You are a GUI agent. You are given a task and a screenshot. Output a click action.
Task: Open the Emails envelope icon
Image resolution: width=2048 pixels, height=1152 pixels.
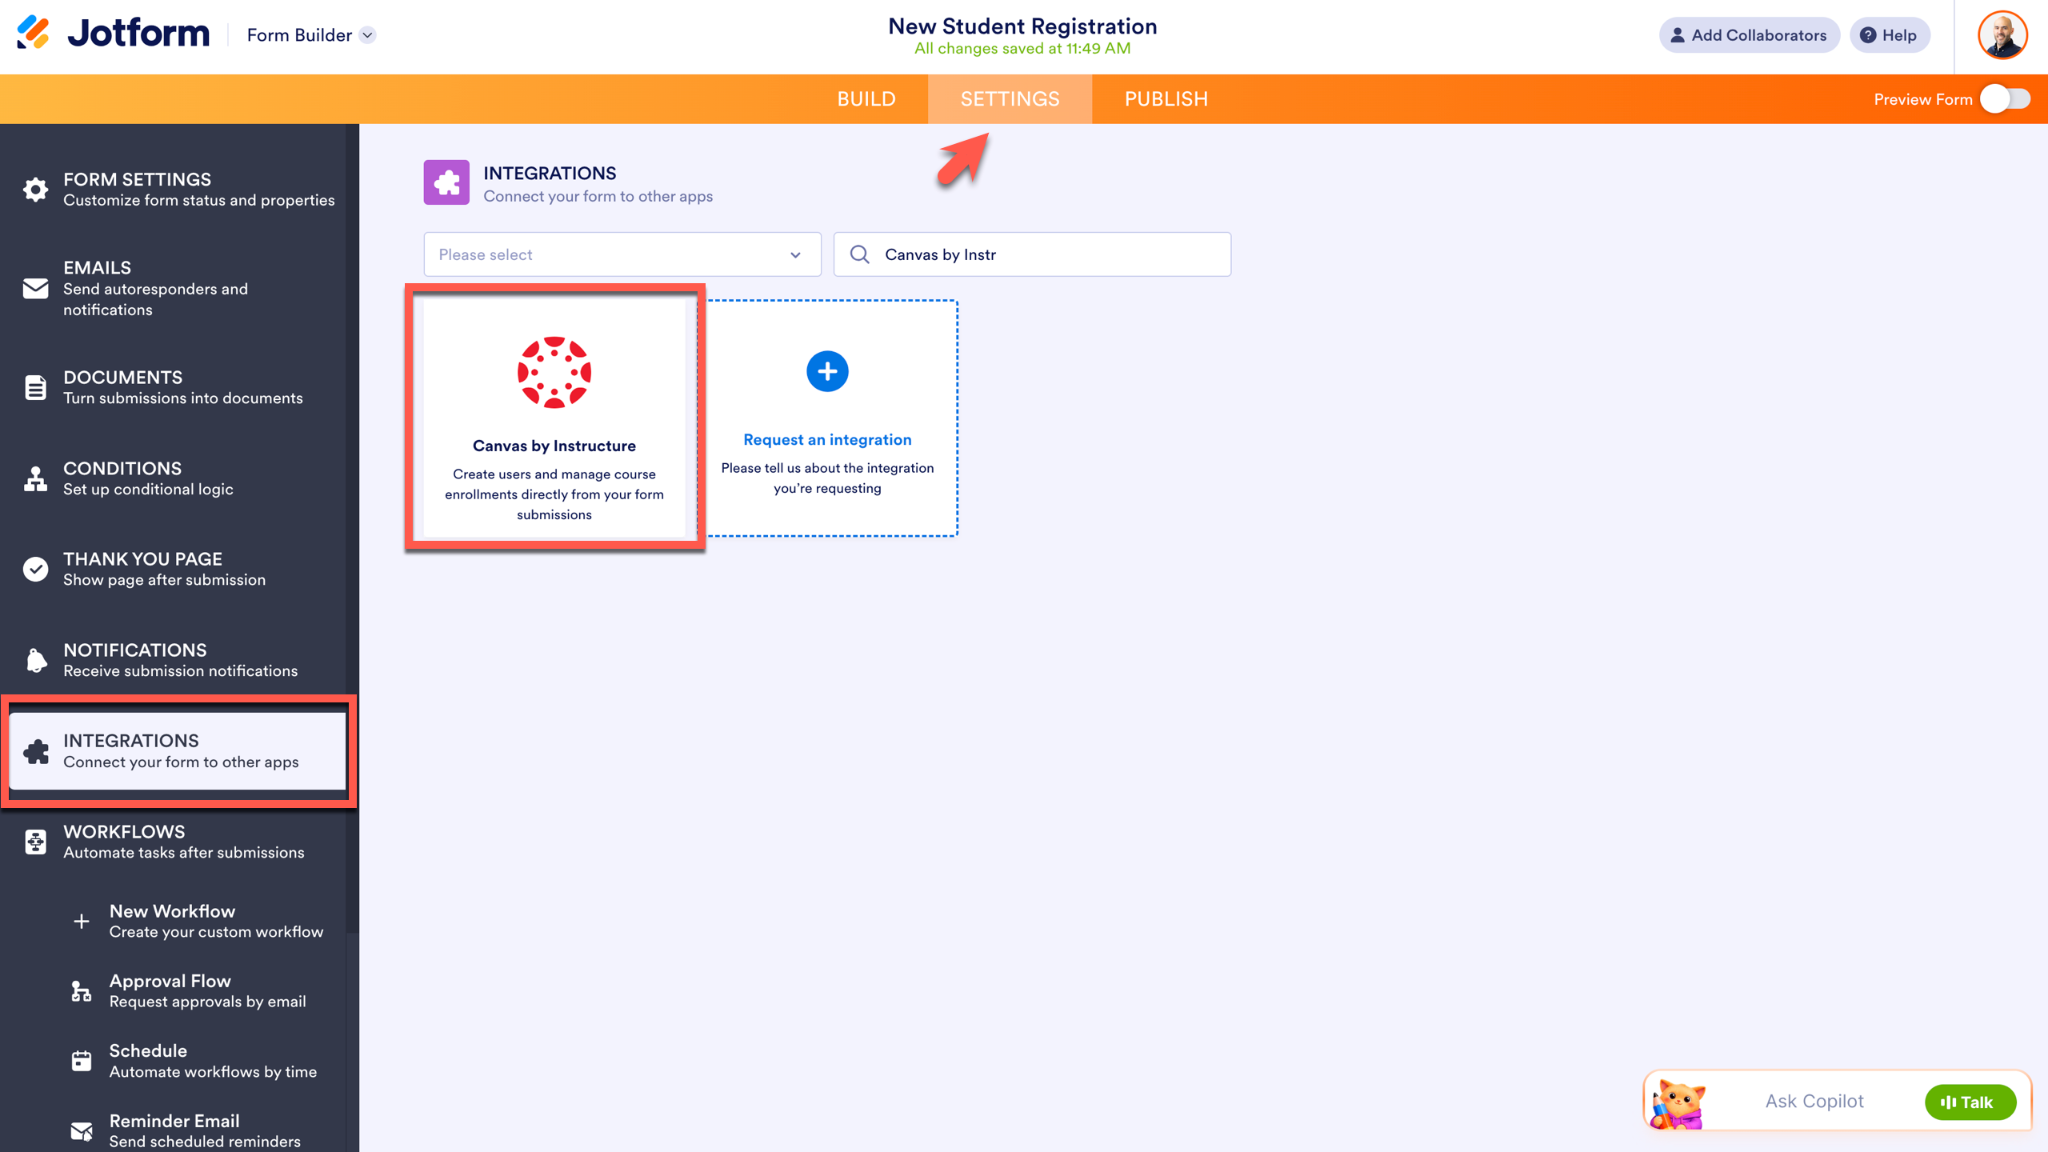click(36, 288)
